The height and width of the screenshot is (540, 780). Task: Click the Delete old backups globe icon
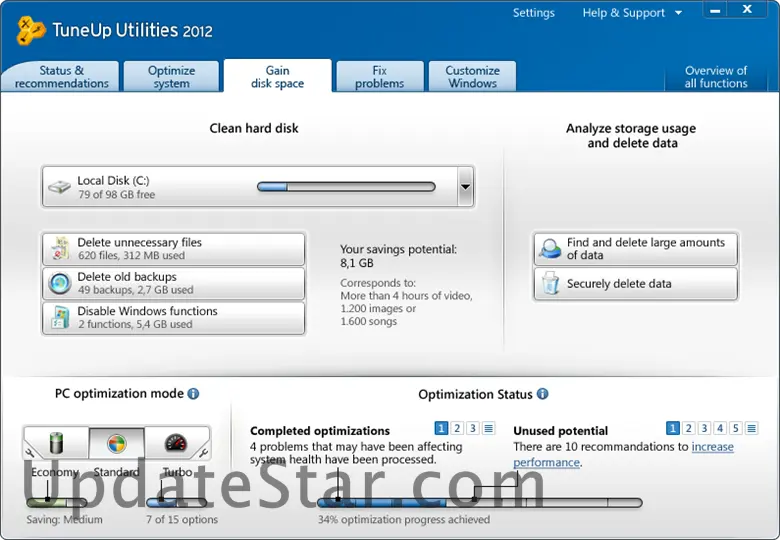(x=60, y=283)
